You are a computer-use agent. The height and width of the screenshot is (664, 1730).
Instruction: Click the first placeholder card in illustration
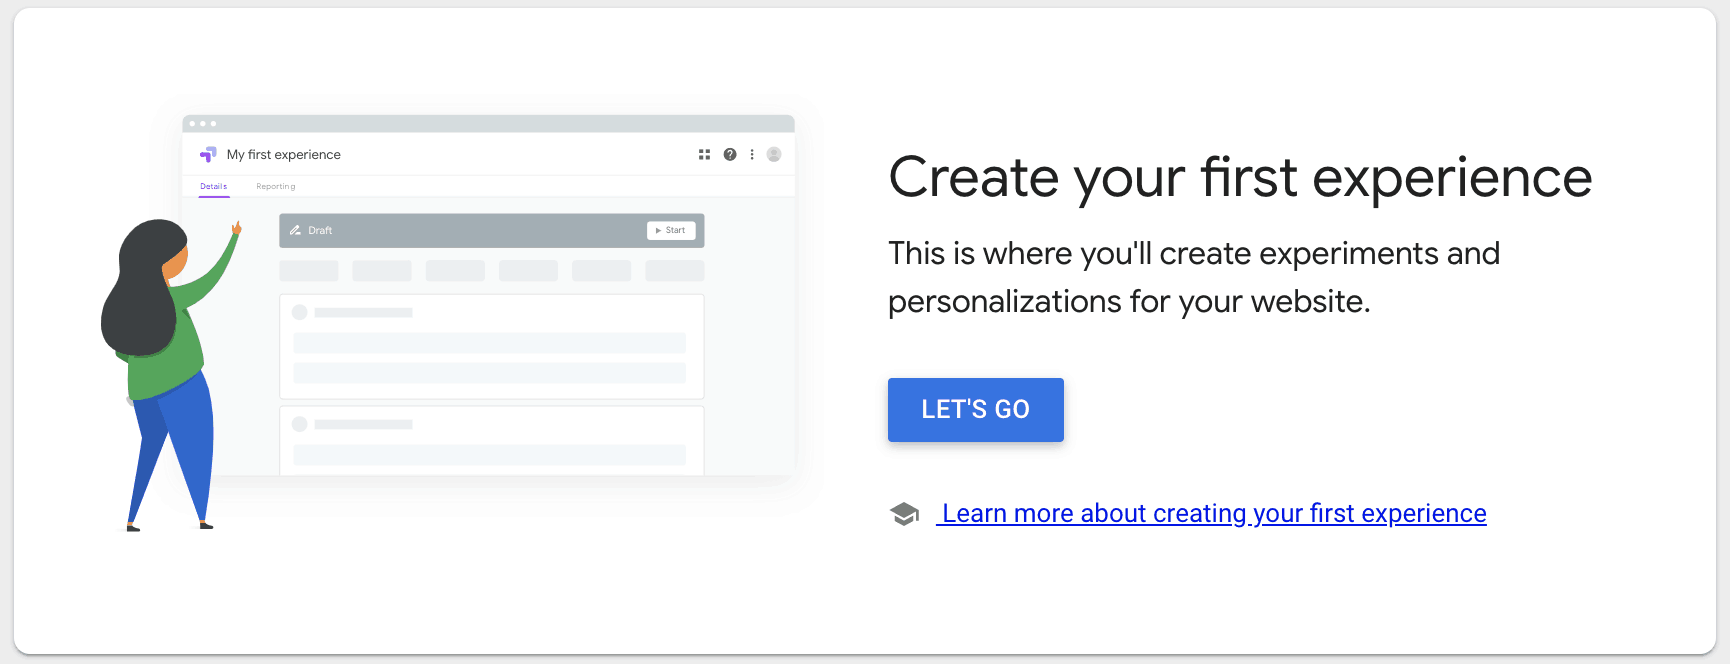[x=491, y=346]
